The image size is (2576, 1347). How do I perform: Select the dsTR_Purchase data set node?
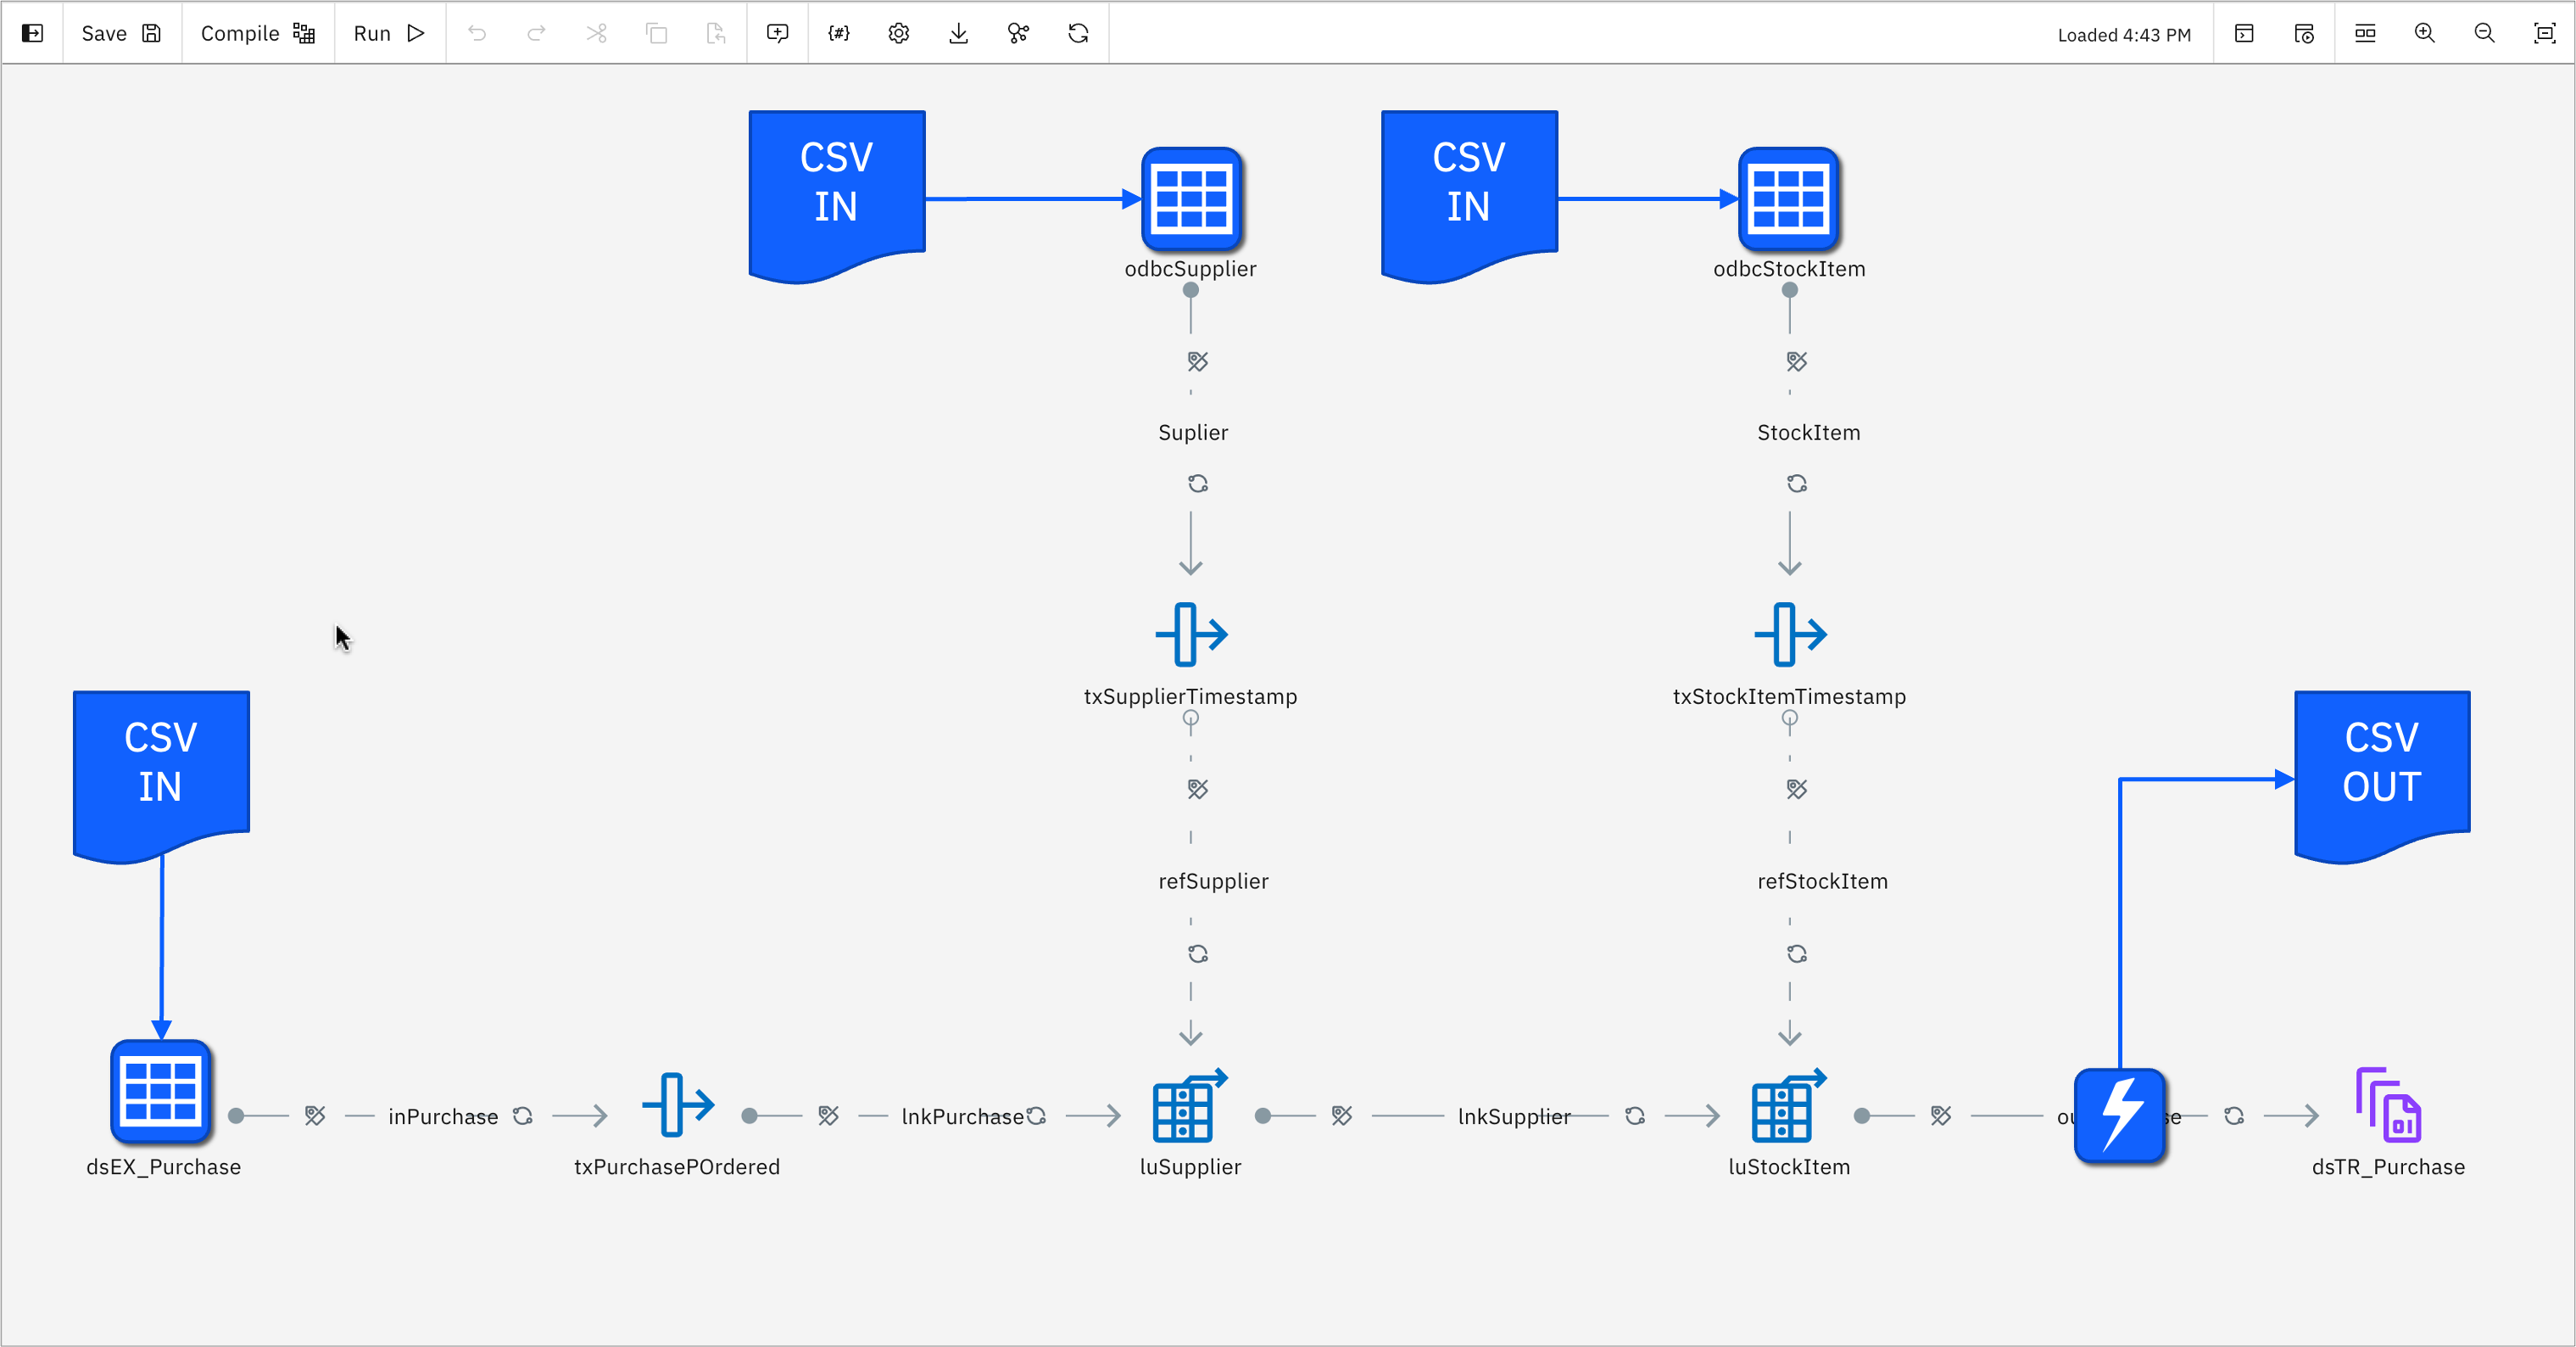point(2388,1105)
